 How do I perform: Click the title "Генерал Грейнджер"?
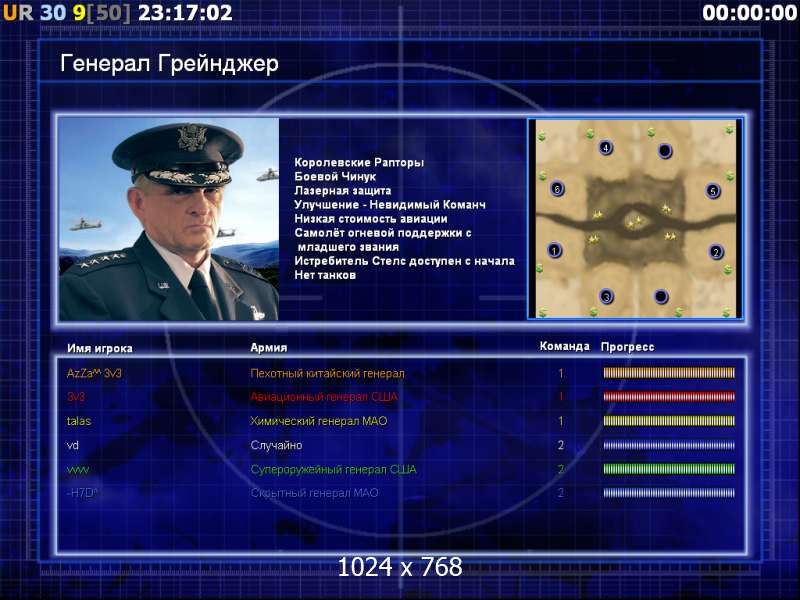click(x=169, y=64)
